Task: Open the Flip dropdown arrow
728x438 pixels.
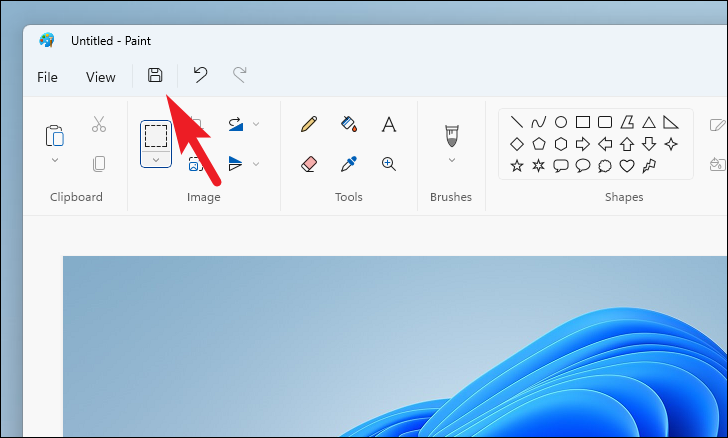Action: coord(256,164)
